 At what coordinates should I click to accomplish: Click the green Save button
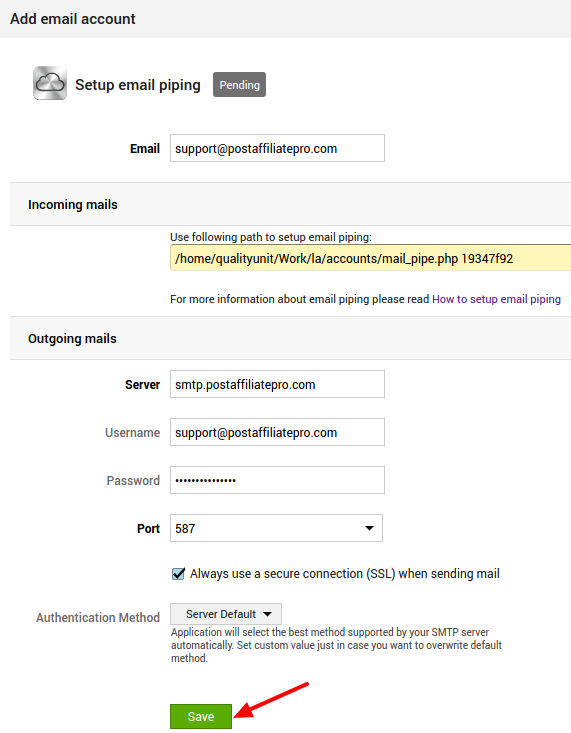tap(201, 716)
